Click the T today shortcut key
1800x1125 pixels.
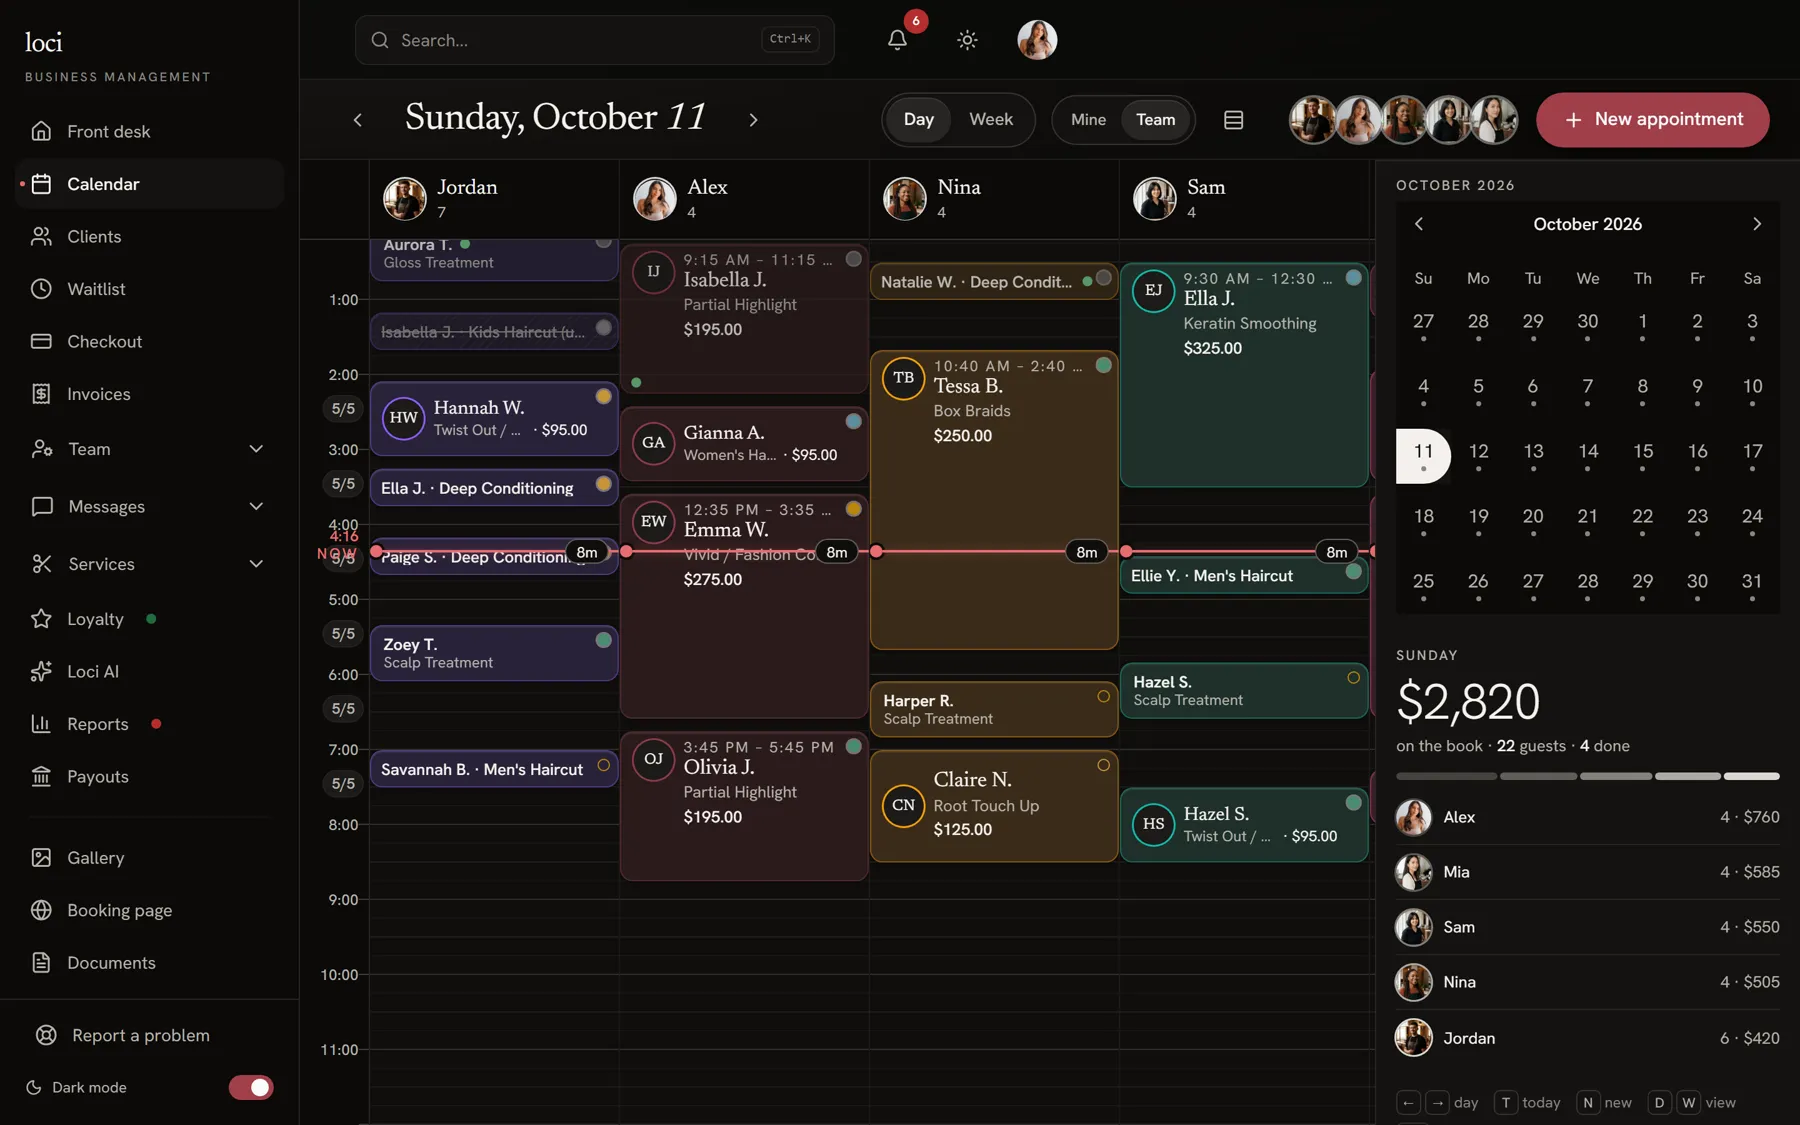[x=1505, y=1103]
